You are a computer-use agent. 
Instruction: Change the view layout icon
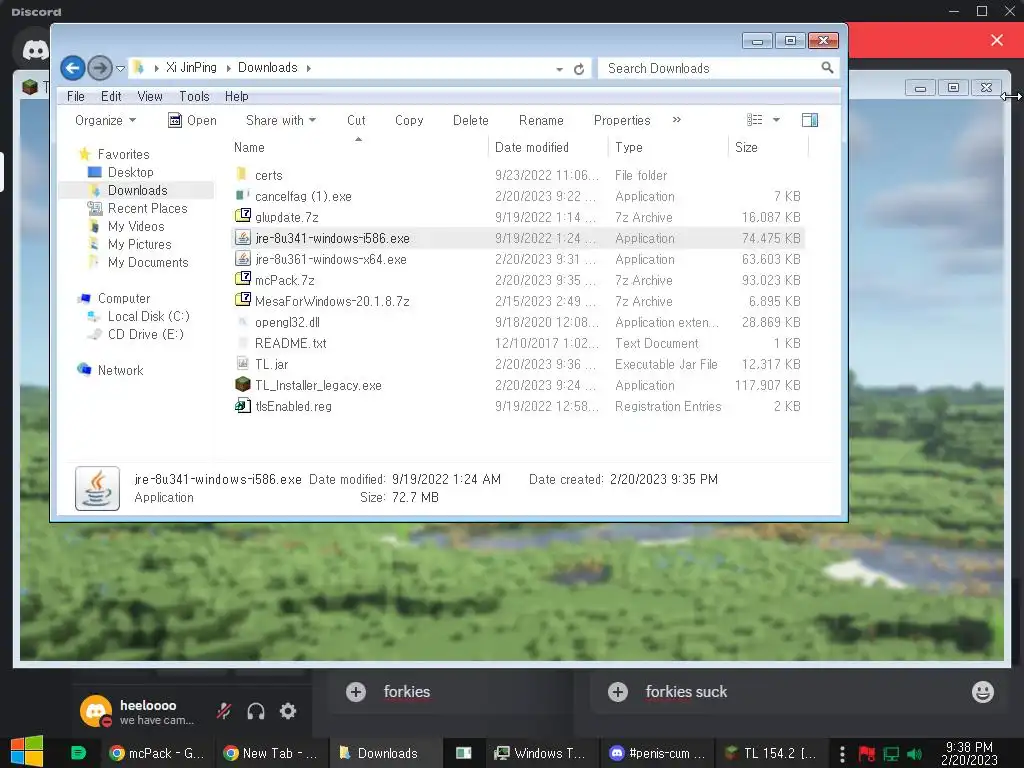755,120
